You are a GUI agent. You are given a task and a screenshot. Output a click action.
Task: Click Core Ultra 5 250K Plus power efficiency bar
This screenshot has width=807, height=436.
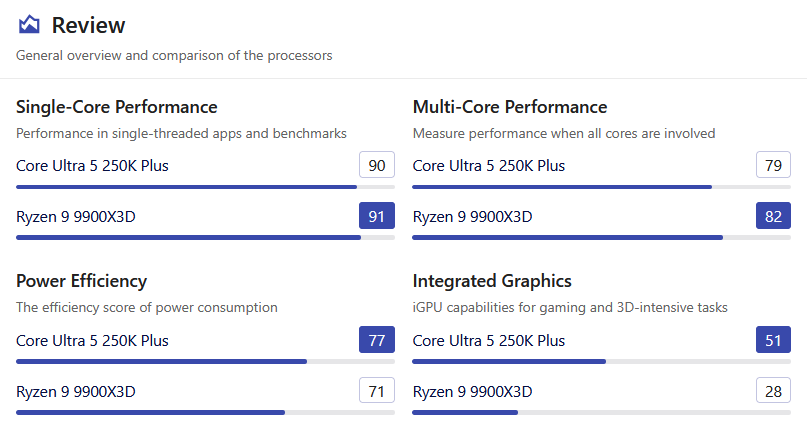click(205, 362)
